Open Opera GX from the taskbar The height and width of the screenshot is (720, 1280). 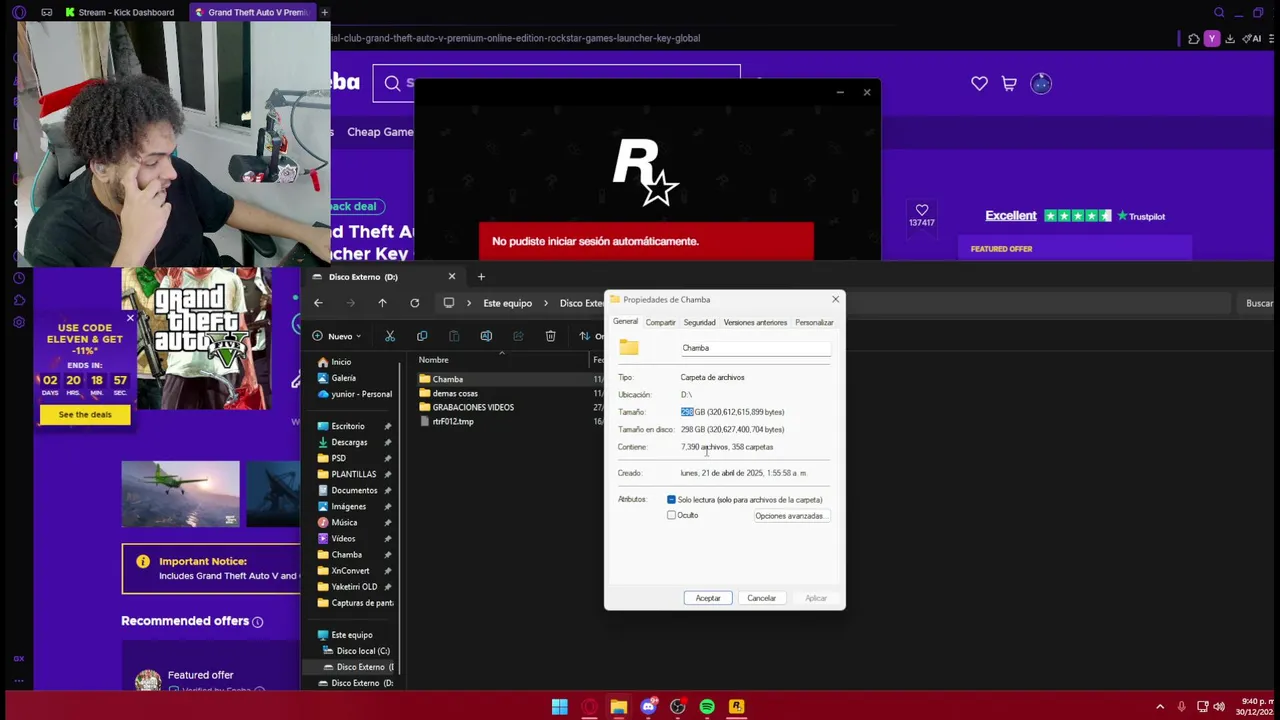click(x=589, y=707)
